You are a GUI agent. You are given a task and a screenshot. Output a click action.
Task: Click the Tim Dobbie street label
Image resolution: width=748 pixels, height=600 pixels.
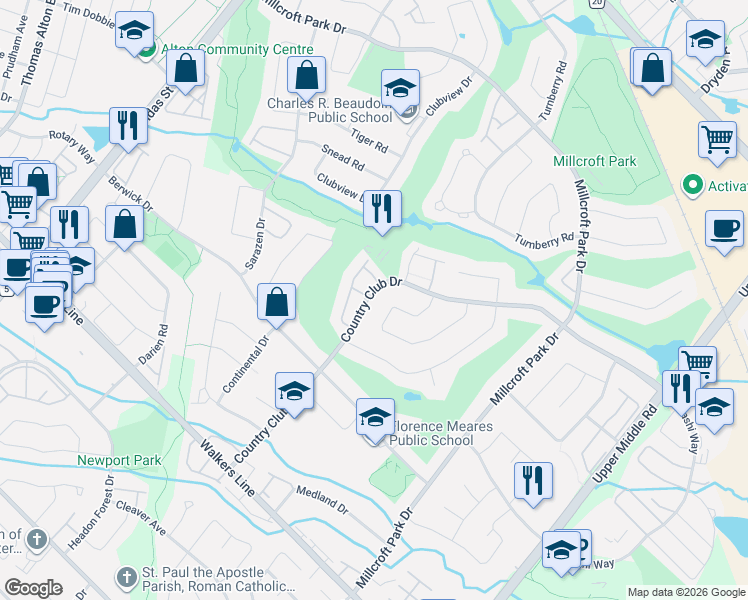(x=88, y=14)
